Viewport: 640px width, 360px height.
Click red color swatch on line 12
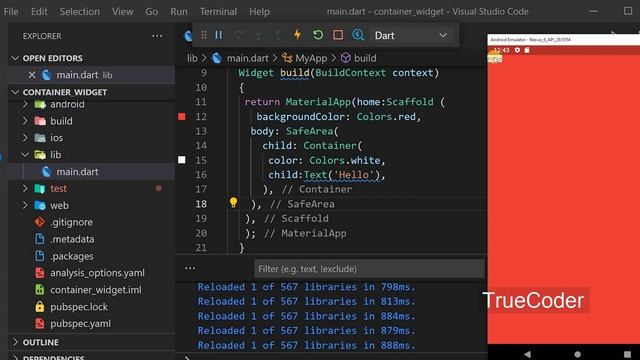(x=182, y=117)
